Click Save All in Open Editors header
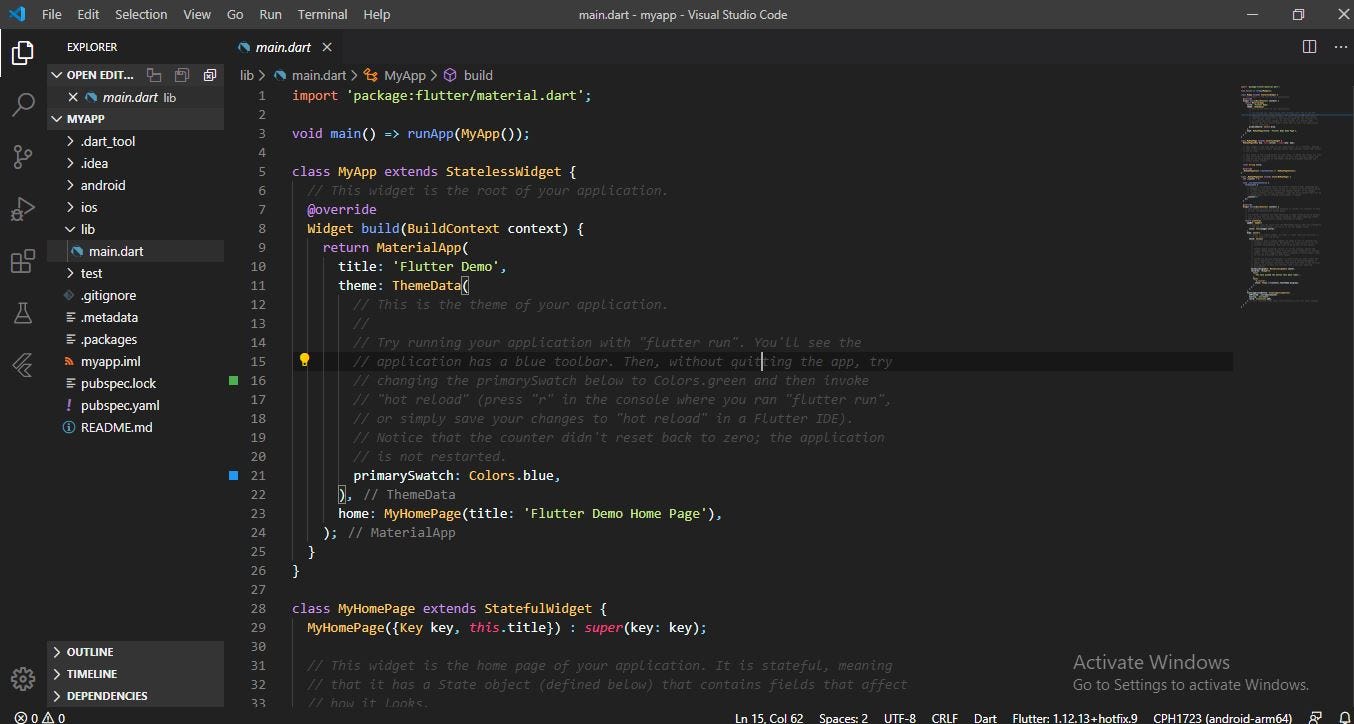 click(x=182, y=75)
